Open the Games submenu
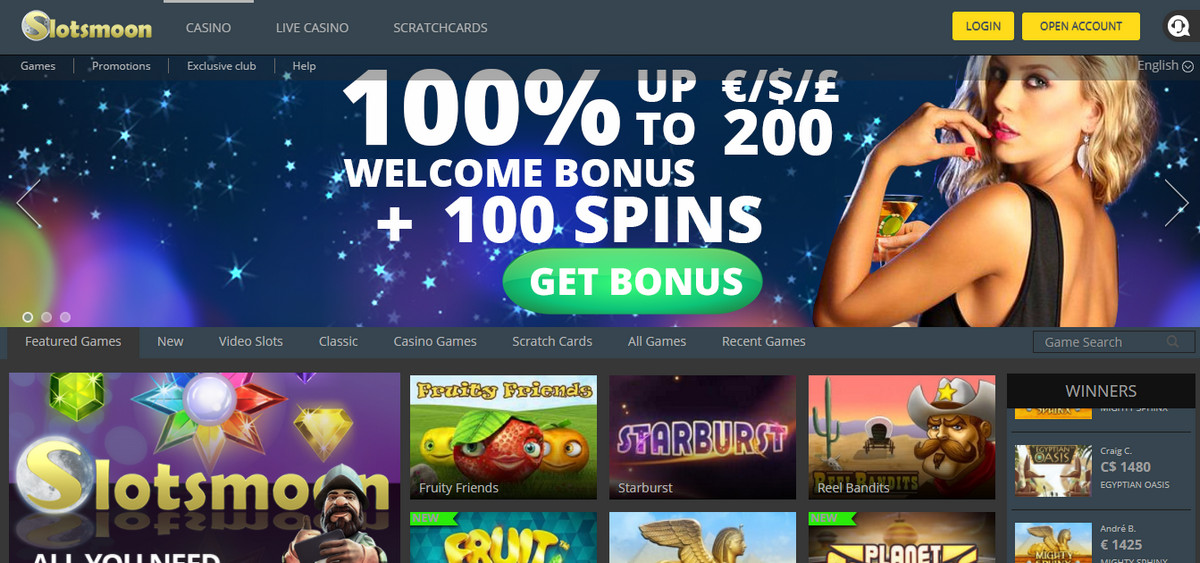1200x563 pixels. pyautogui.click(x=38, y=66)
